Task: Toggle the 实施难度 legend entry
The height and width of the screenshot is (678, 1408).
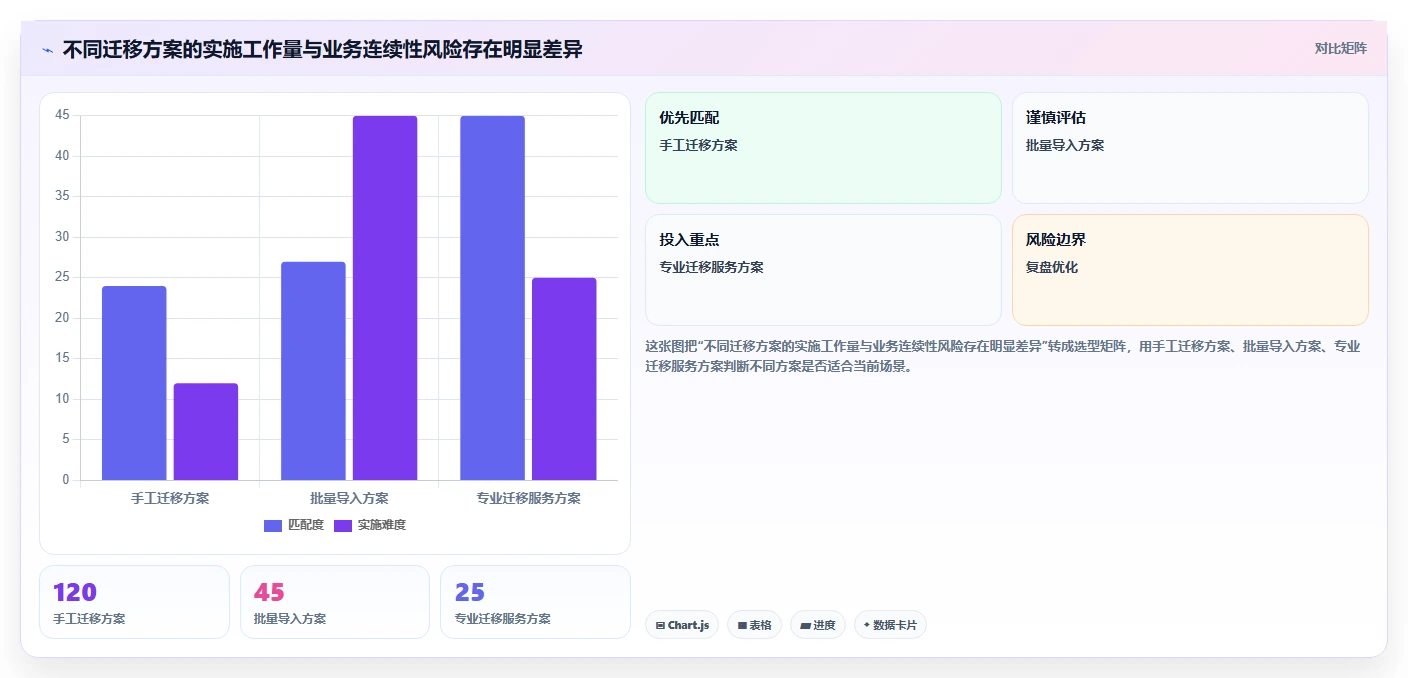Action: click(x=370, y=525)
